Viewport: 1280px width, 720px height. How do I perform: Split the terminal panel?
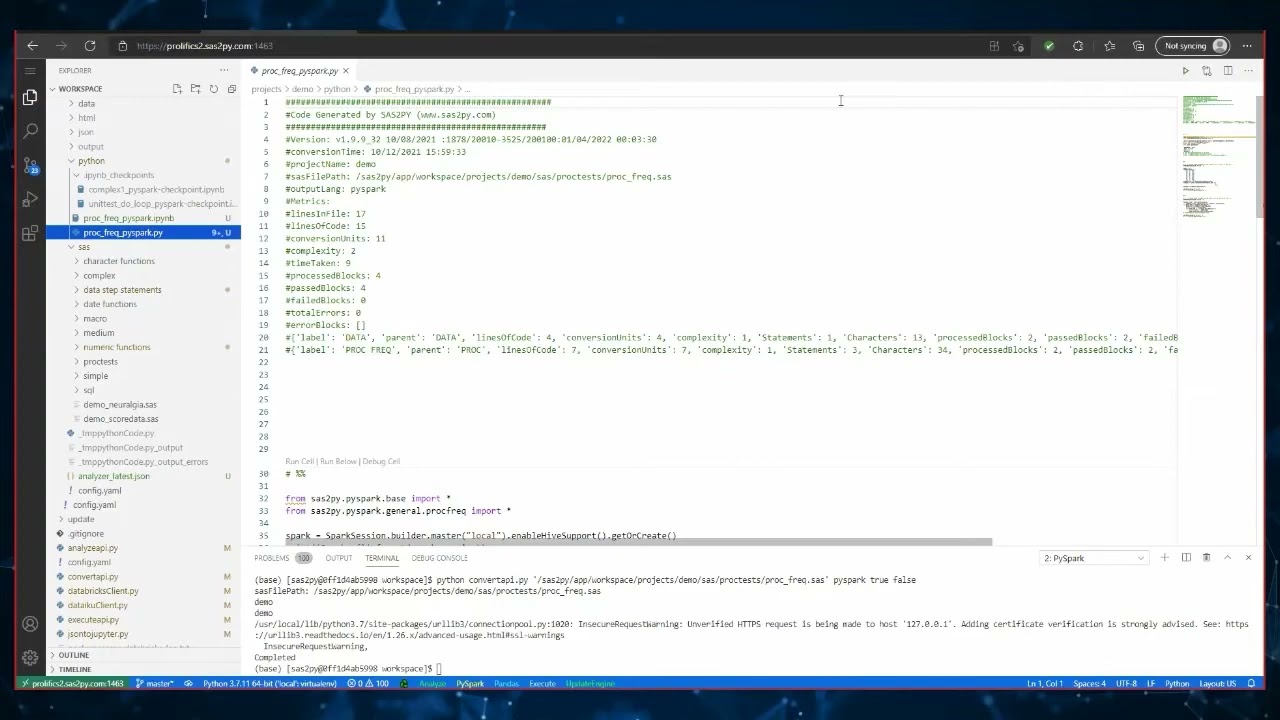[1186, 557]
